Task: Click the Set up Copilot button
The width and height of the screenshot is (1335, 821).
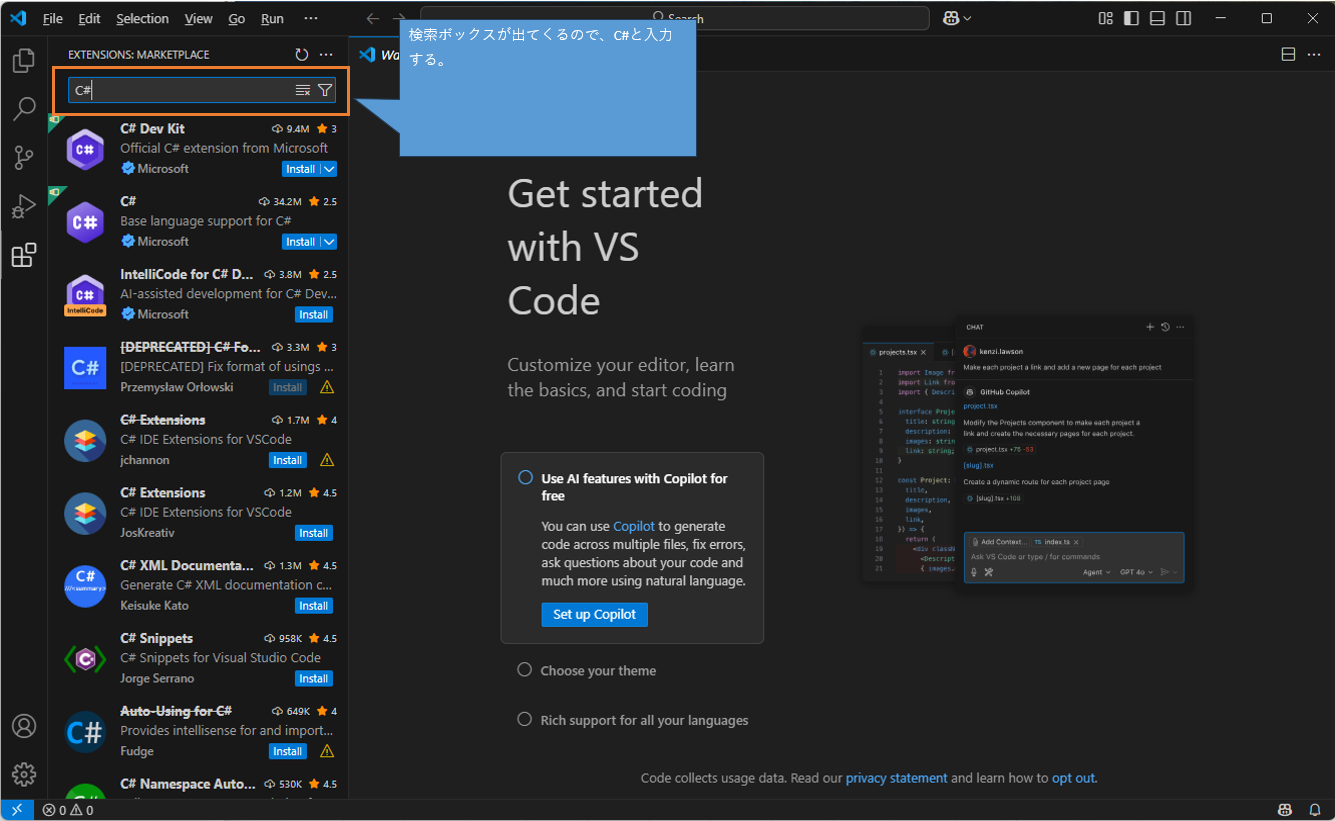Action: (594, 614)
